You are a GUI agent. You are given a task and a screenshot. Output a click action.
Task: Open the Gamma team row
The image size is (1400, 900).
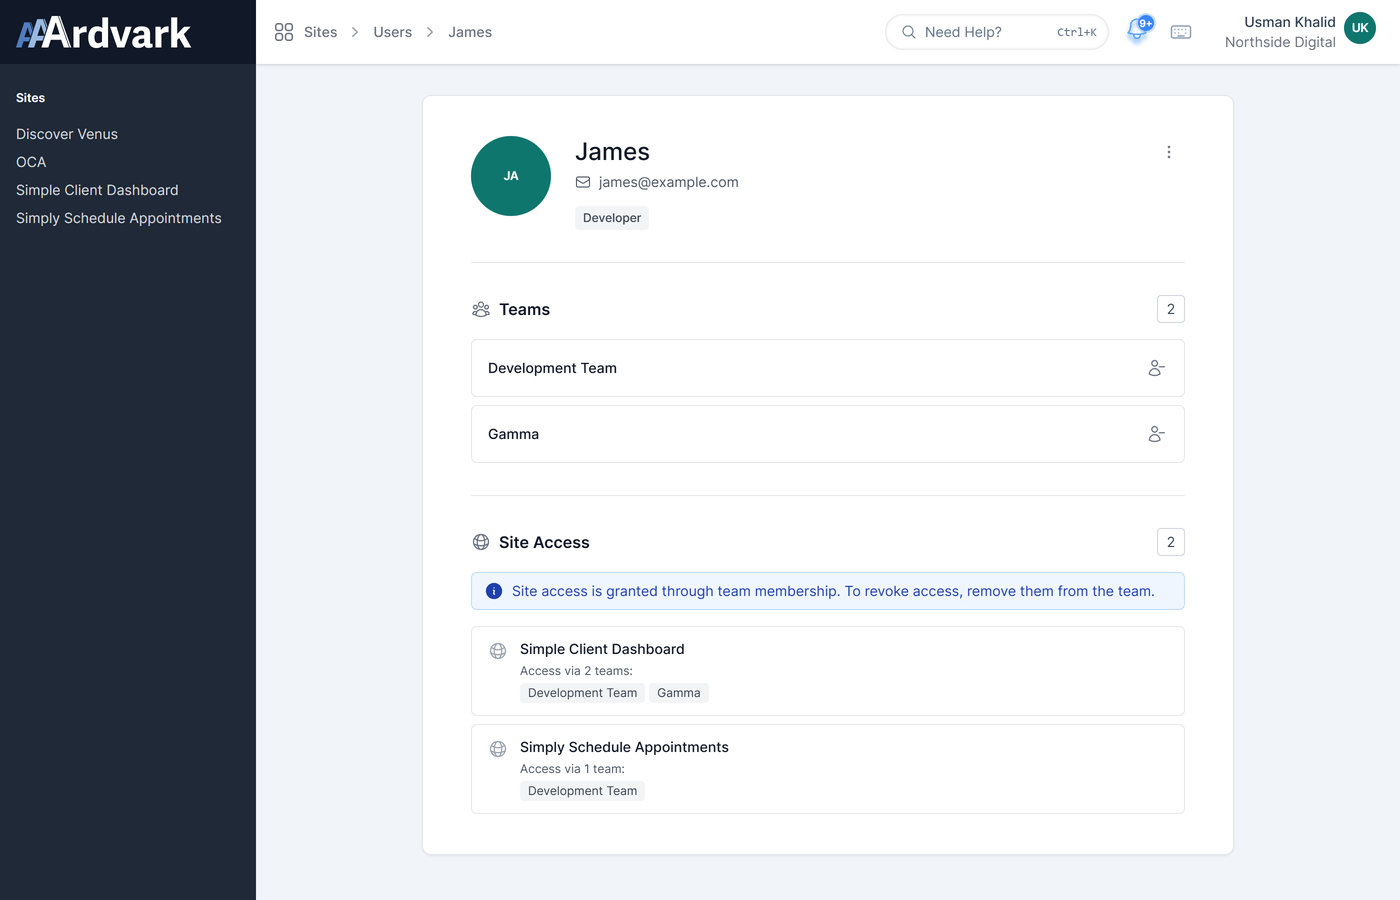pyautogui.click(x=828, y=434)
